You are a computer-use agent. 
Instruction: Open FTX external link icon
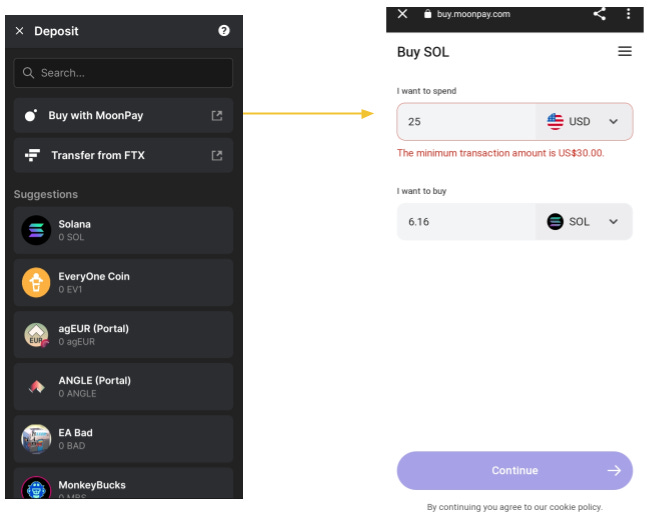tap(217, 155)
